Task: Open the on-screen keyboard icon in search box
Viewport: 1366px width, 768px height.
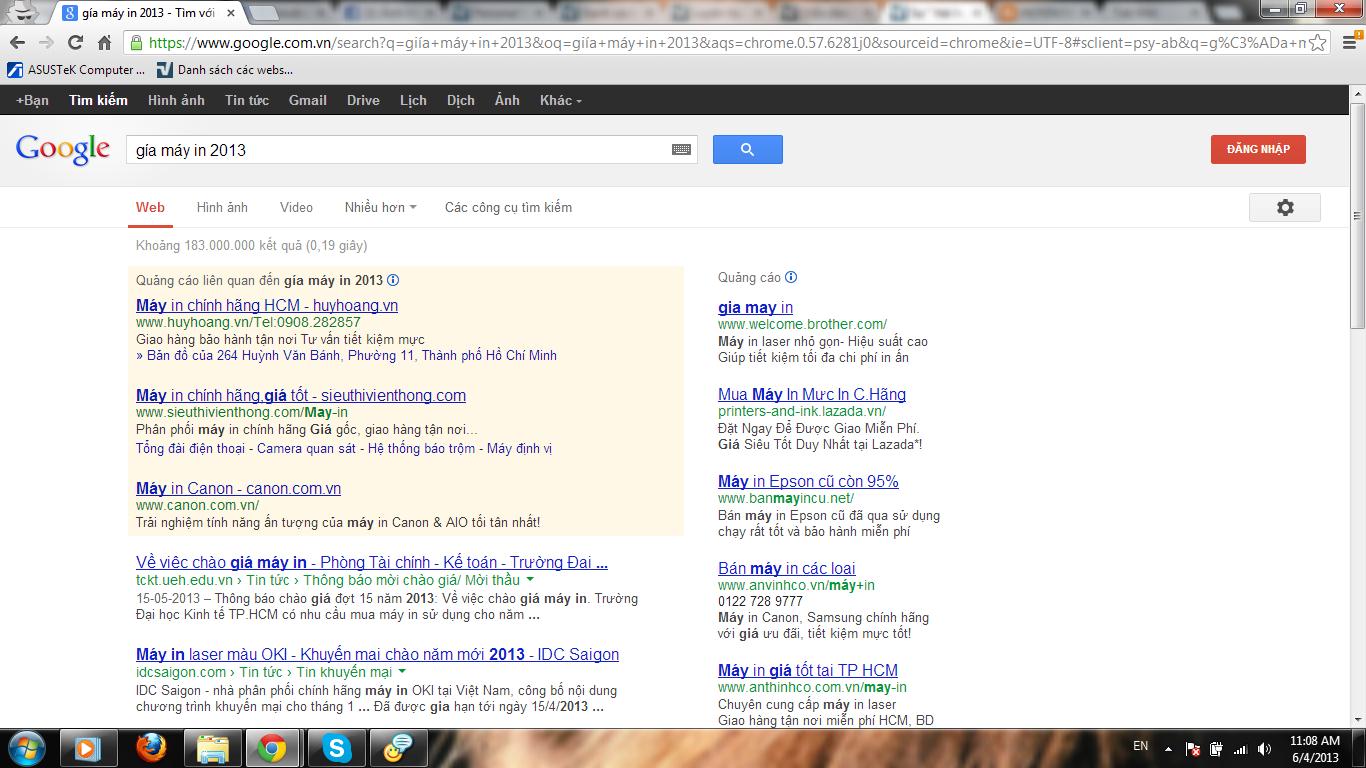Action: pos(681,150)
